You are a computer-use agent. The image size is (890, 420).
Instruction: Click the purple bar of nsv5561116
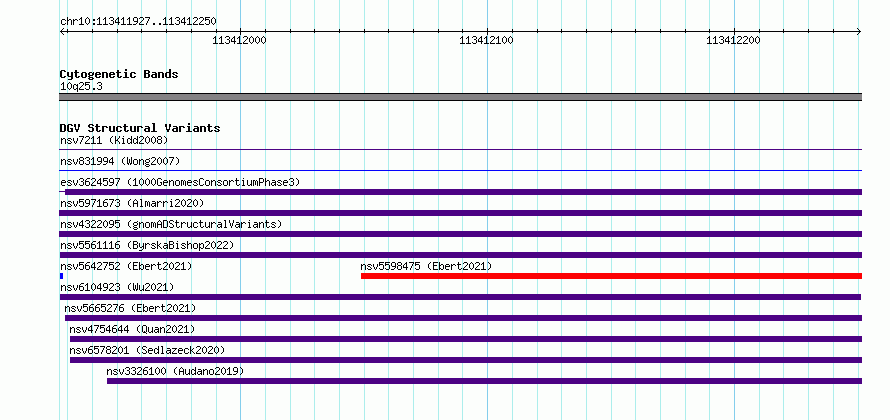460,255
